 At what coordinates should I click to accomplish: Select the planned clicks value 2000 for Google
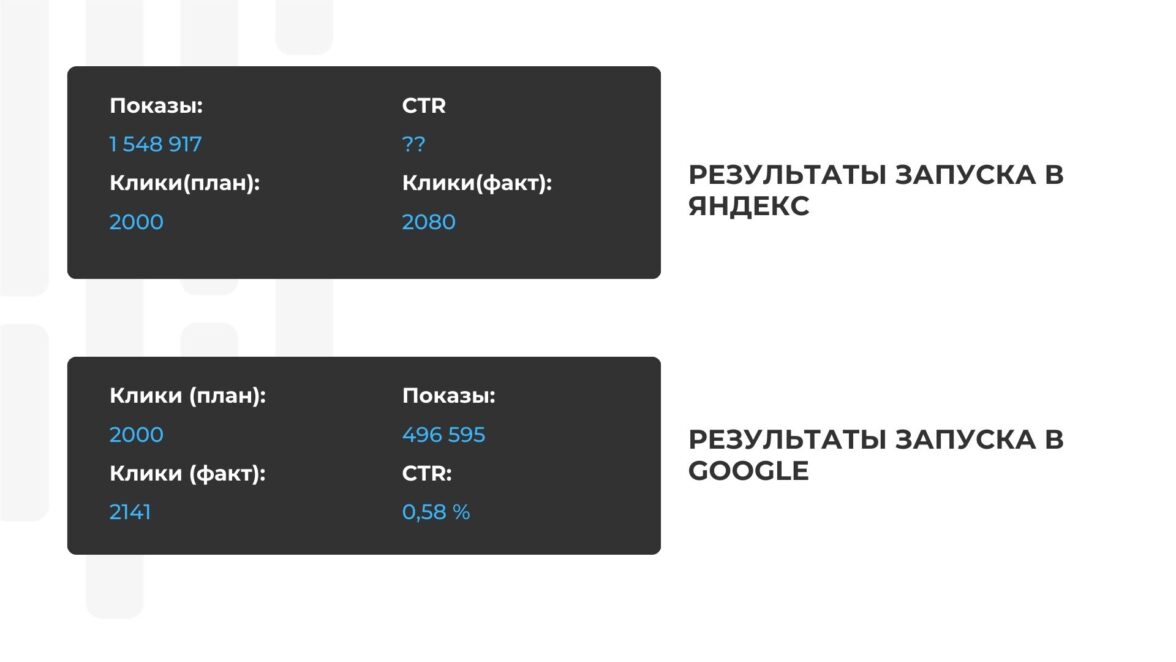click(x=136, y=435)
